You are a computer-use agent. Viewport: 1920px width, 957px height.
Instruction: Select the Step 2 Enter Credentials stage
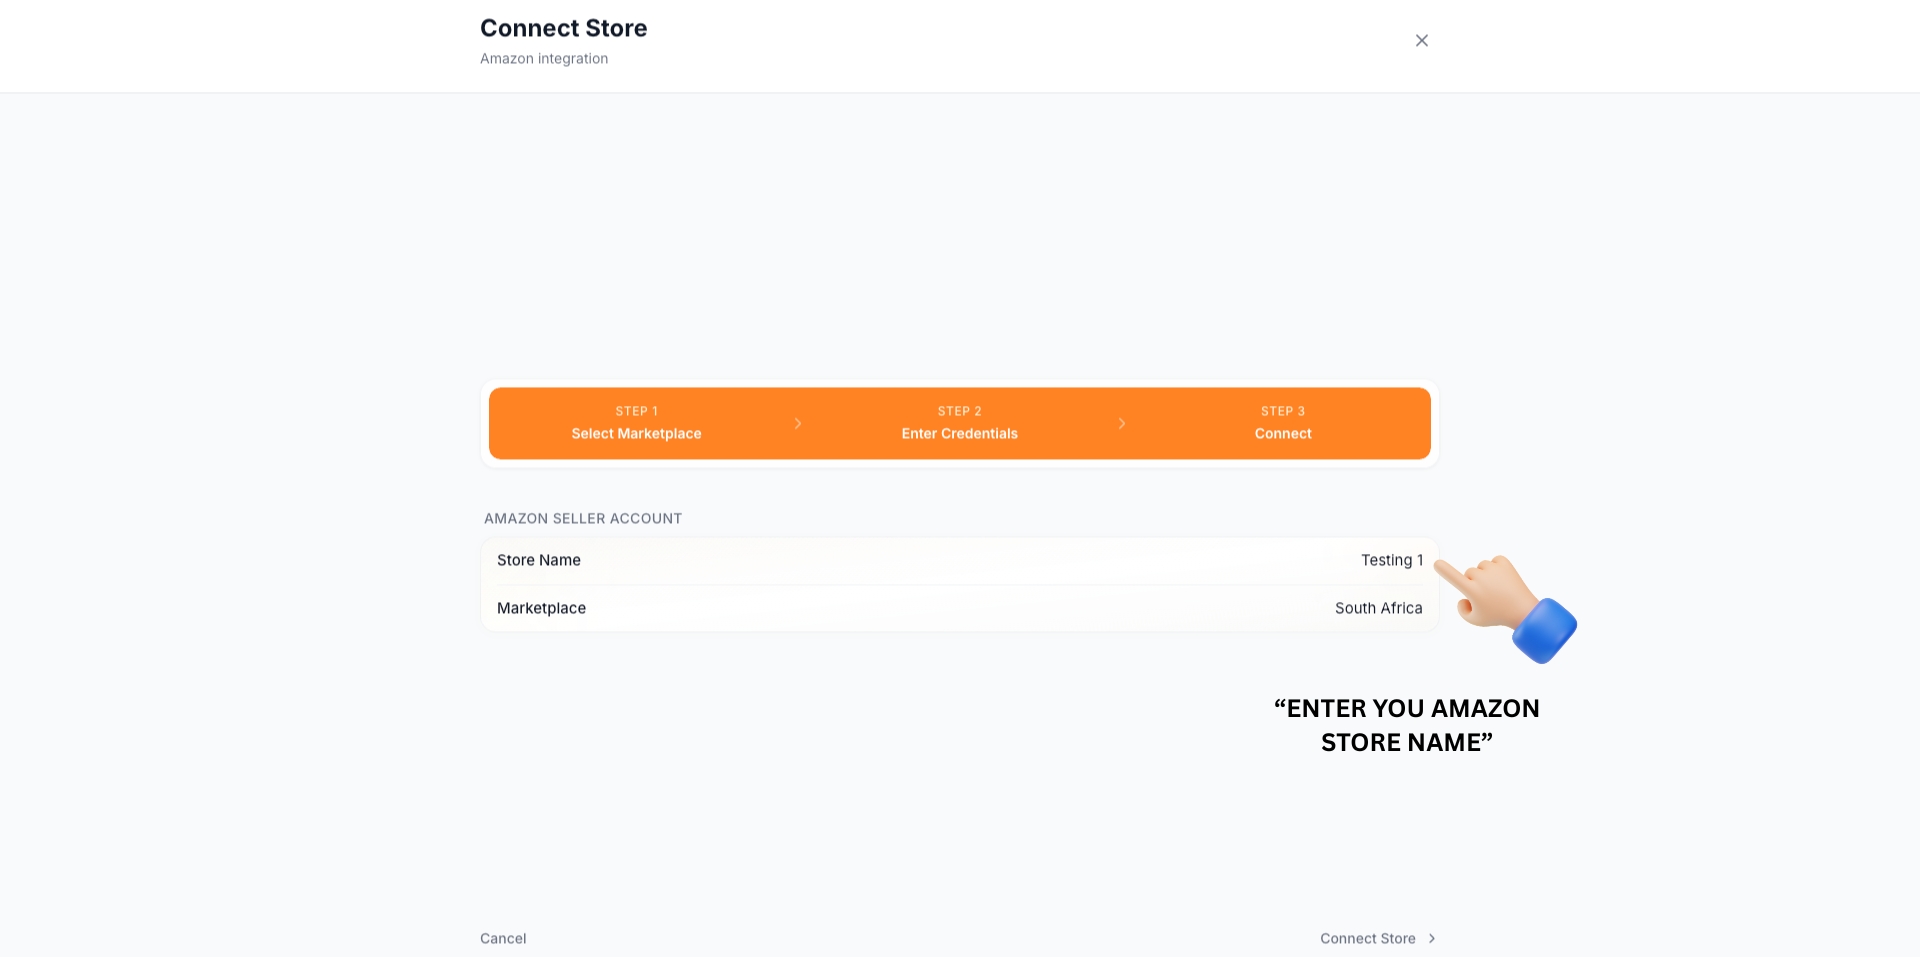click(x=959, y=423)
